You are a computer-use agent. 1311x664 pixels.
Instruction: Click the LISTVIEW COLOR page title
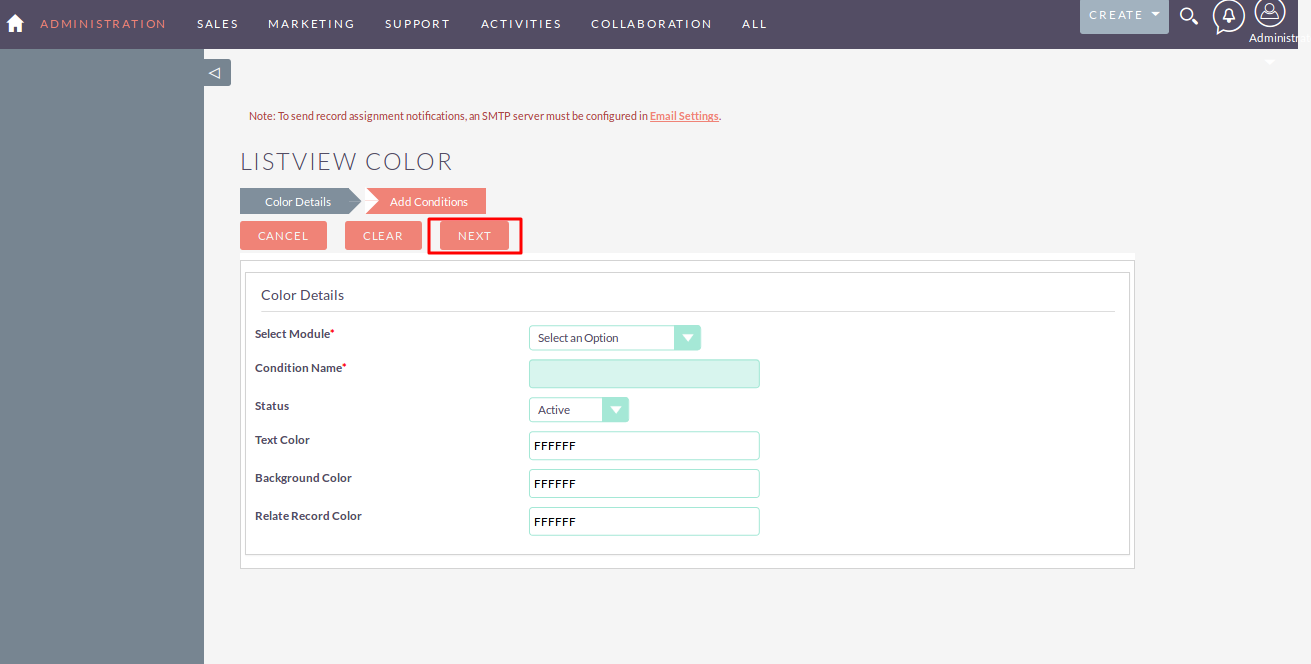click(346, 162)
